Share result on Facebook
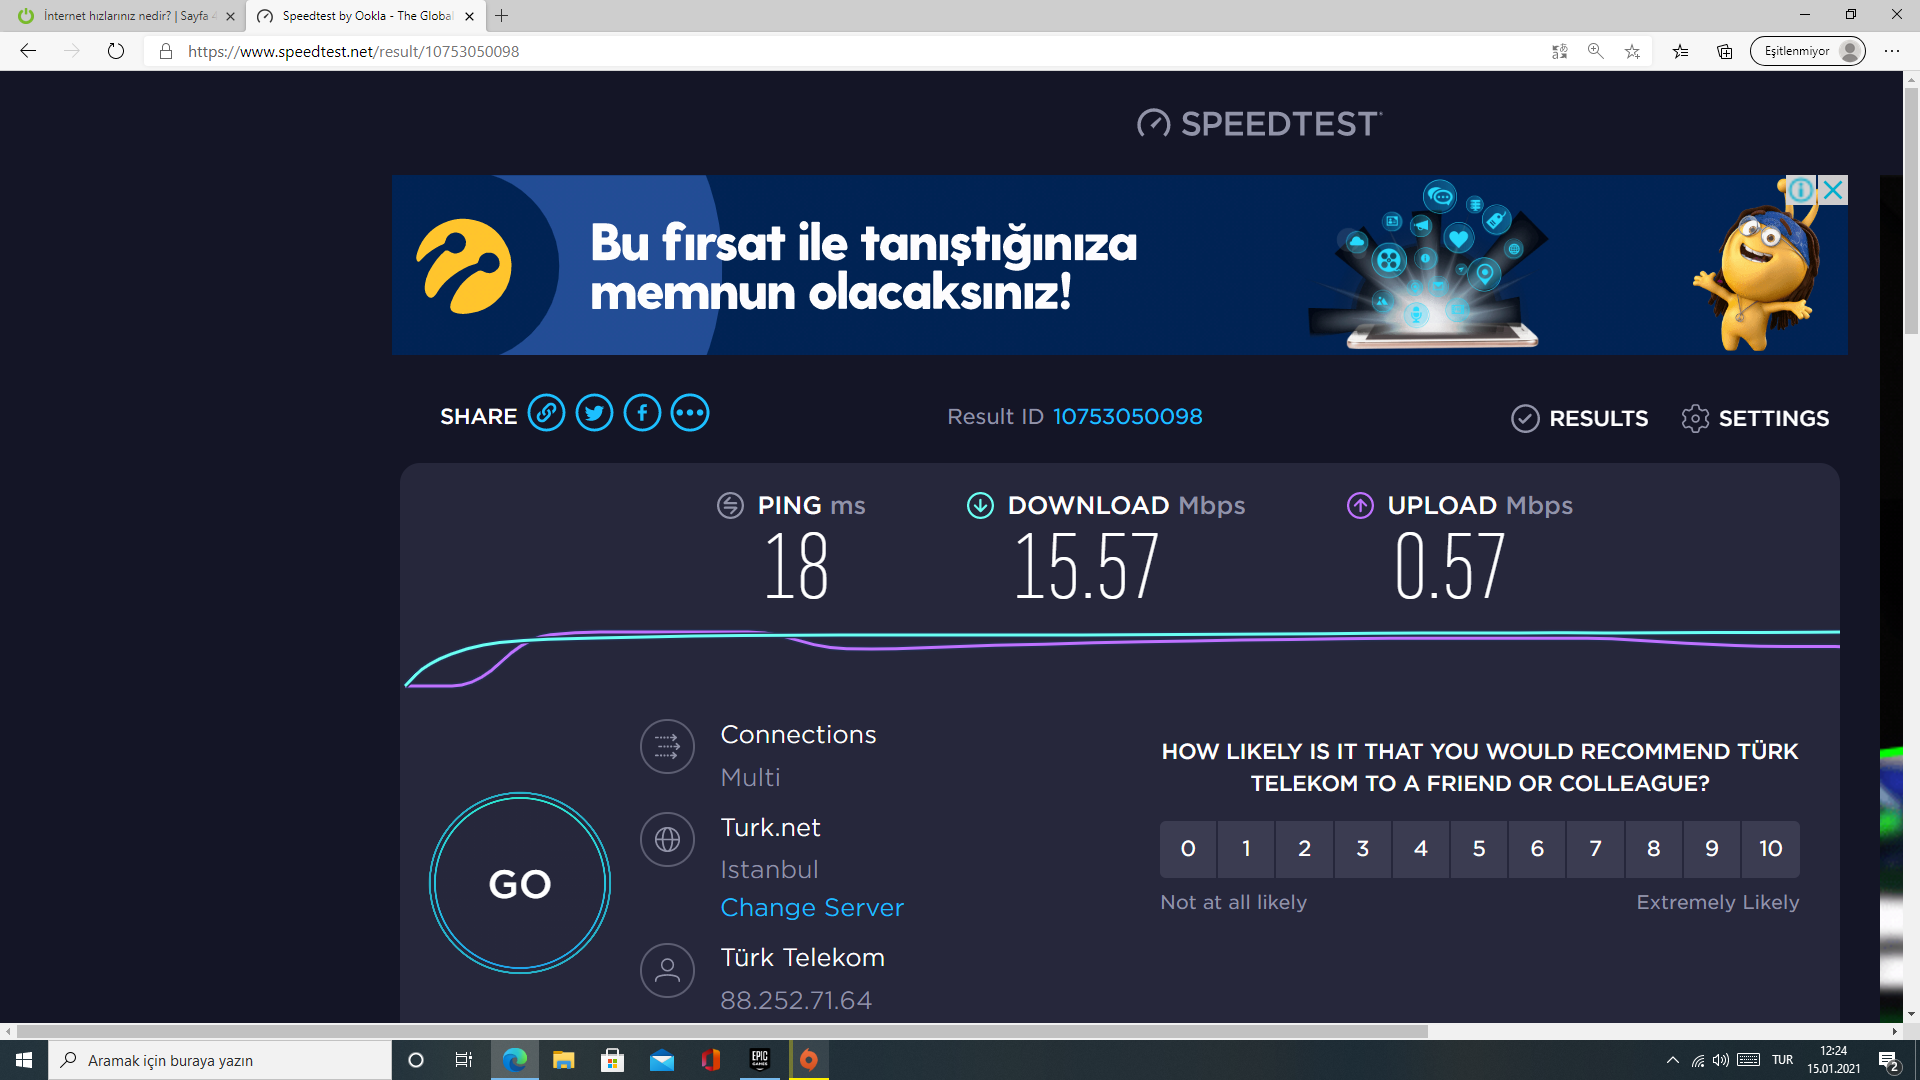Image resolution: width=1920 pixels, height=1080 pixels. click(x=642, y=413)
